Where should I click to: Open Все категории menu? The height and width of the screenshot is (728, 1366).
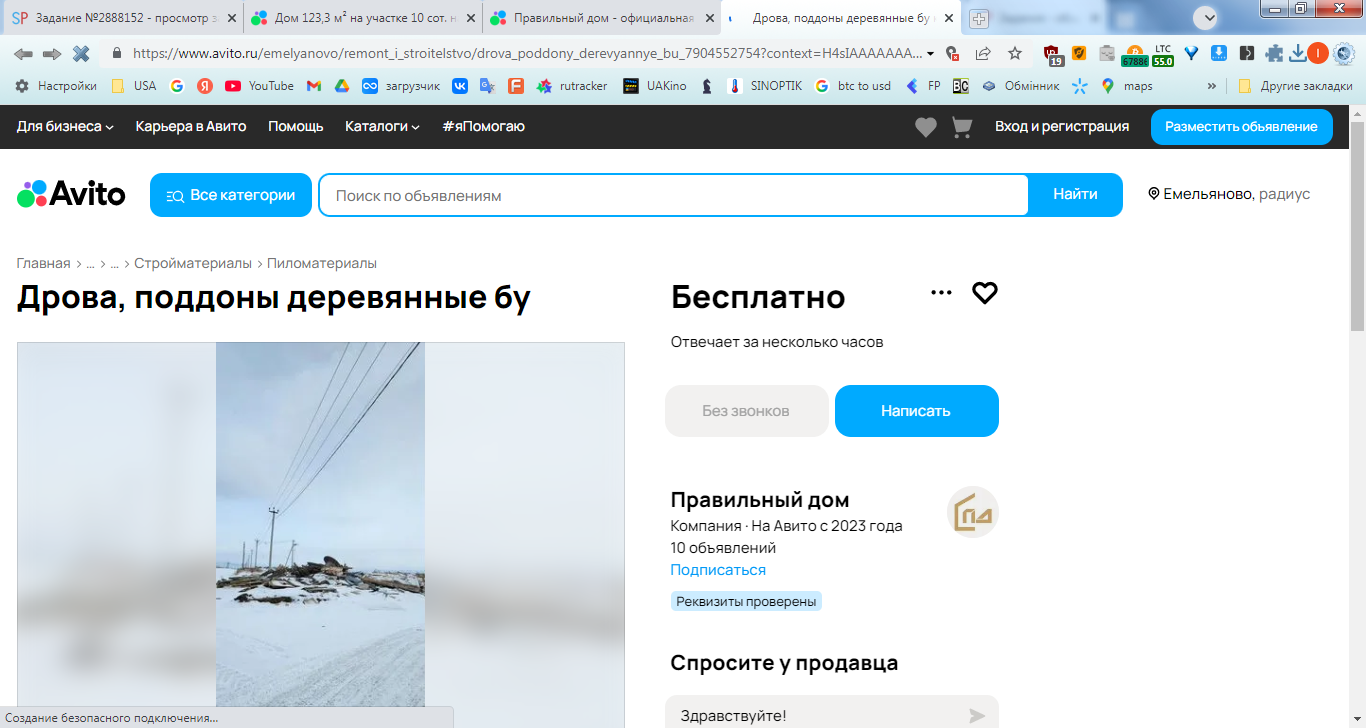[x=231, y=195]
